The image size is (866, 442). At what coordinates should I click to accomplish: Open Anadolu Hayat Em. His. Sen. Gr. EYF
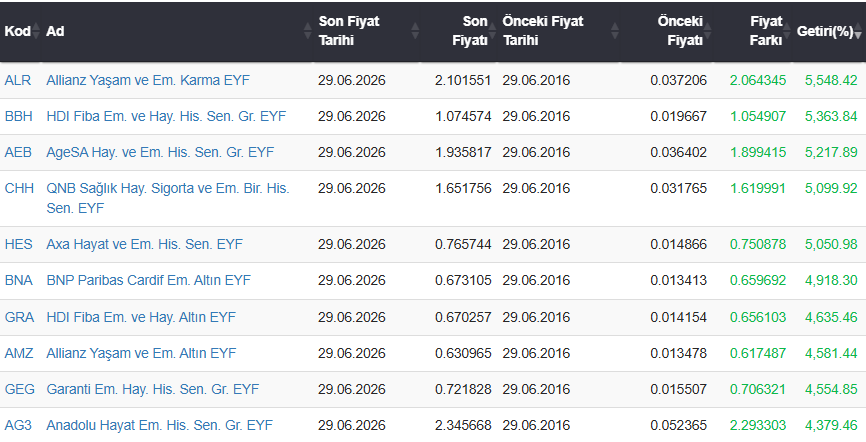pos(160,425)
